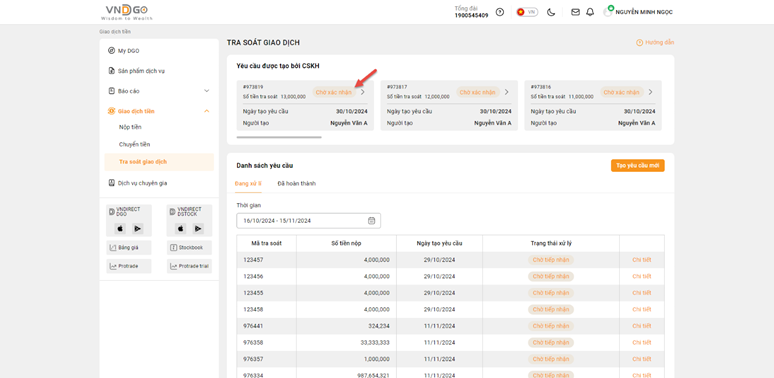The image size is (774, 378).
Task: Click Chờ xác nhận status on request #973819
Action: click(x=334, y=92)
